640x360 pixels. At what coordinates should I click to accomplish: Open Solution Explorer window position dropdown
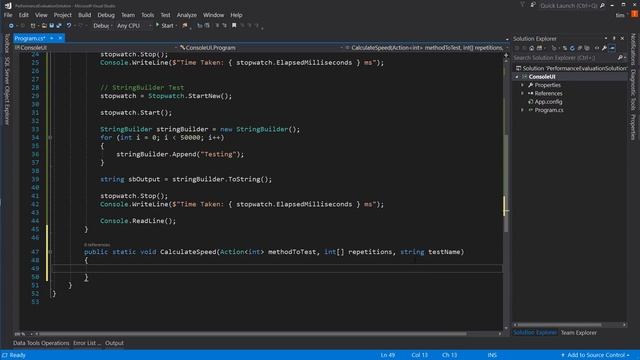click(x=606, y=38)
